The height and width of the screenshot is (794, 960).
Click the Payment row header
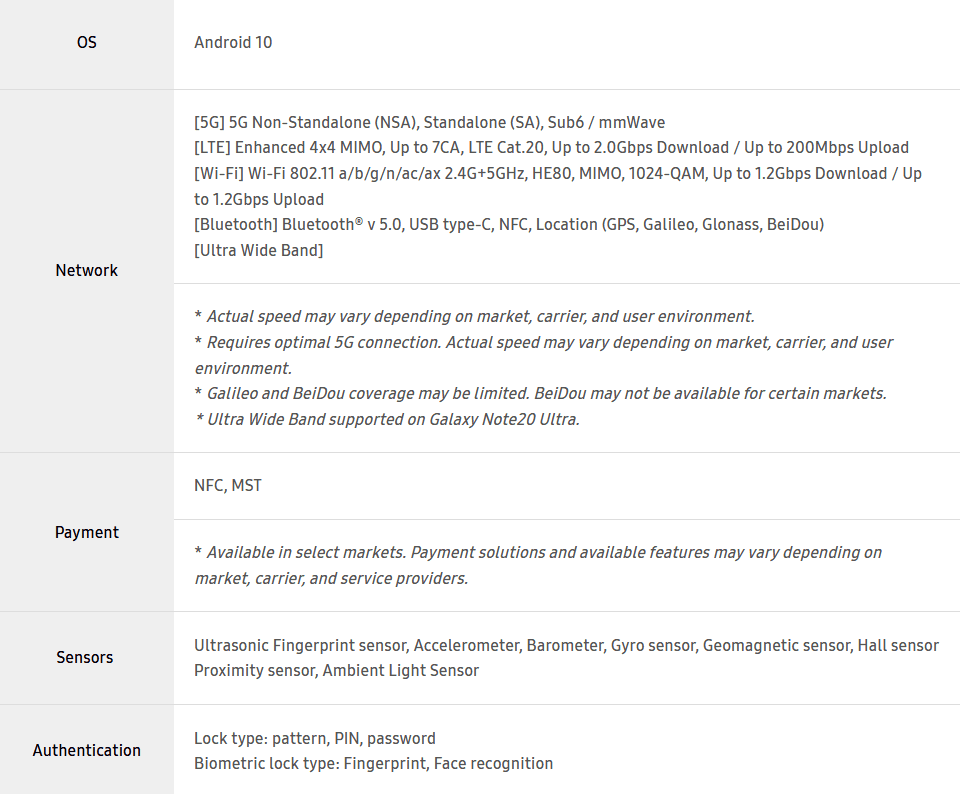(87, 532)
